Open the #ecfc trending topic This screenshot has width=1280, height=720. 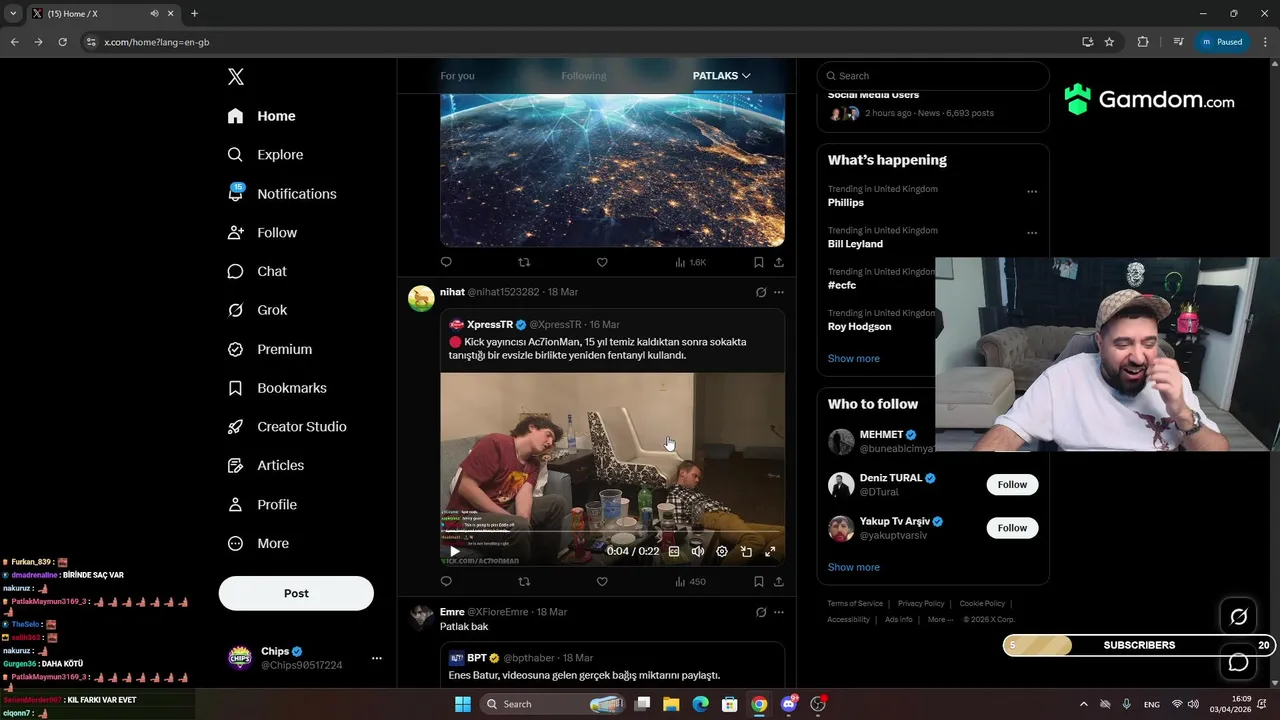[x=842, y=285]
